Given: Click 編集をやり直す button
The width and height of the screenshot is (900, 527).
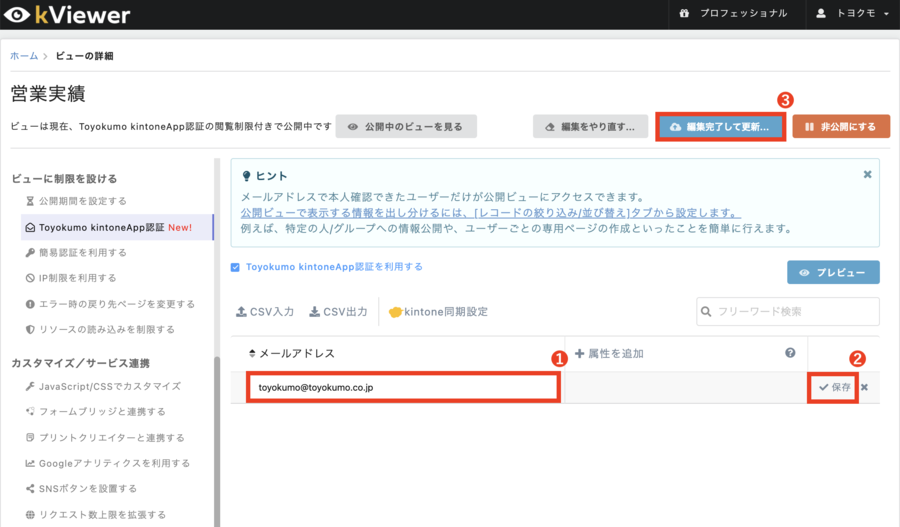Looking at the screenshot, I should coord(590,126).
